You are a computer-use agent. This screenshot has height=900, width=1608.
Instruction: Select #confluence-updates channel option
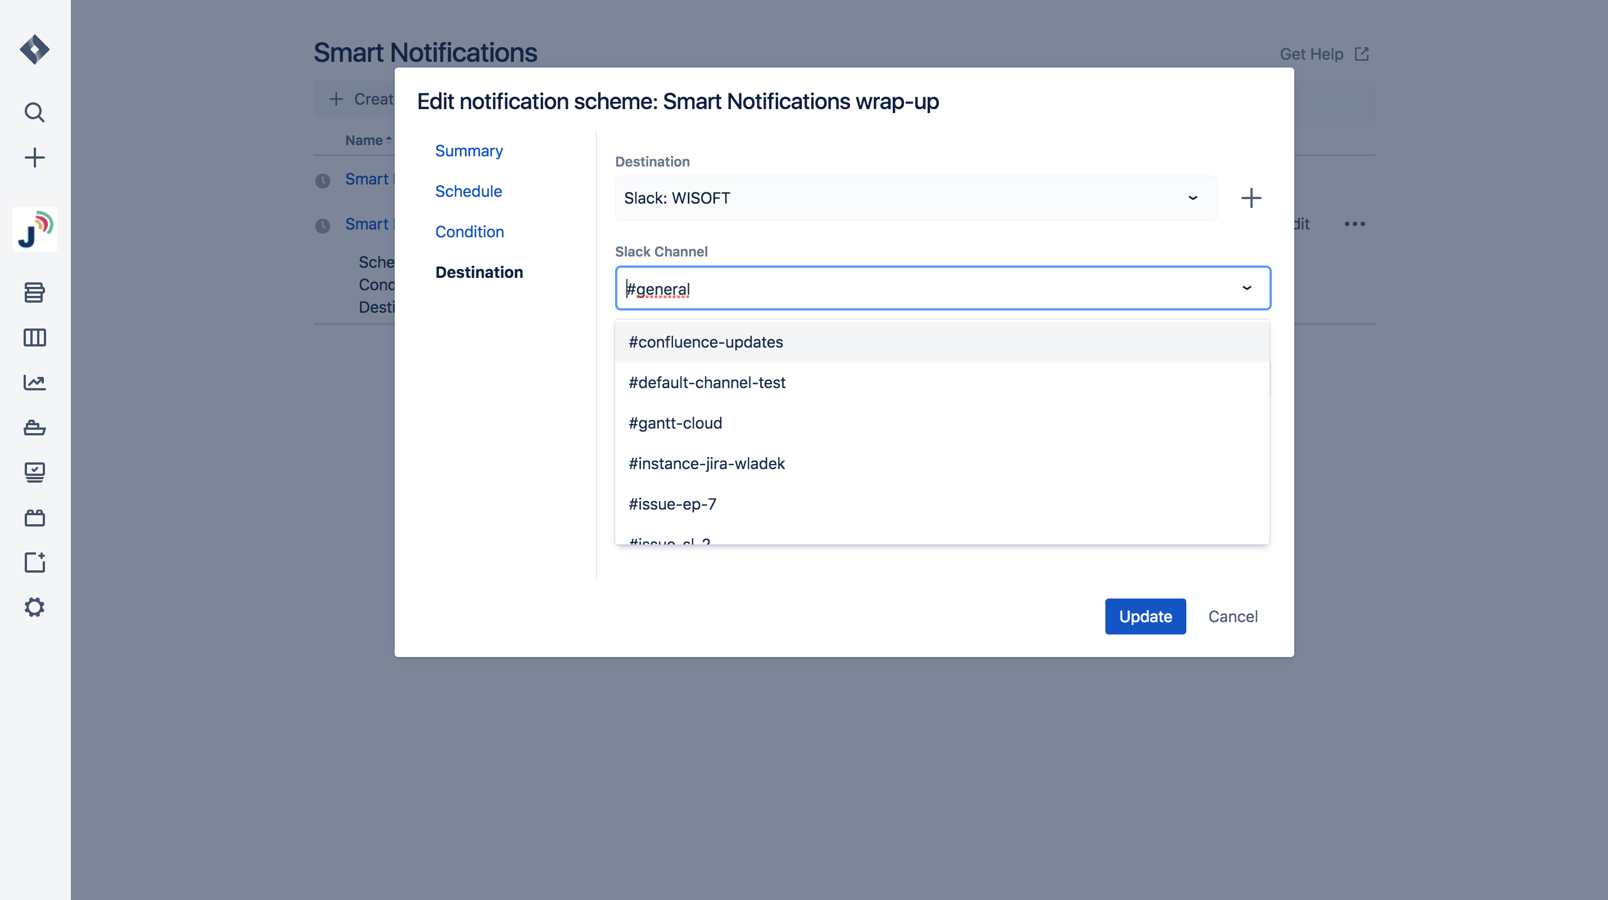706,342
